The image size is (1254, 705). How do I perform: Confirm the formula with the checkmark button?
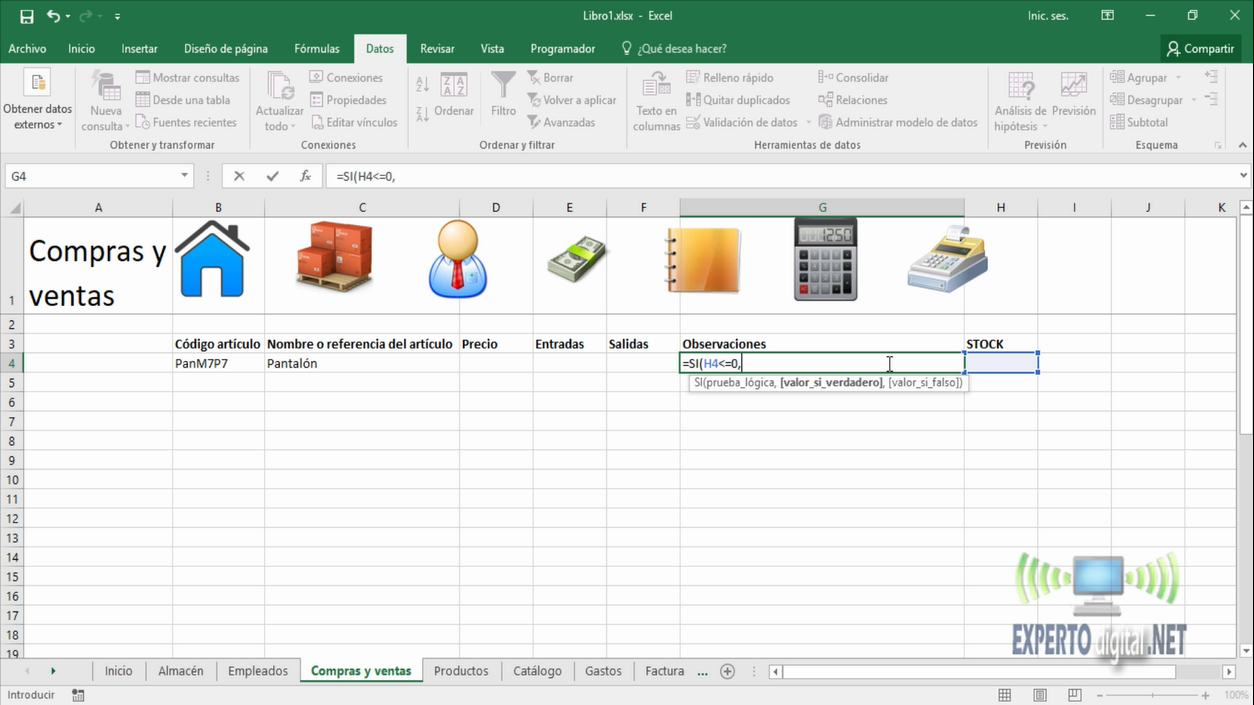[x=272, y=176]
